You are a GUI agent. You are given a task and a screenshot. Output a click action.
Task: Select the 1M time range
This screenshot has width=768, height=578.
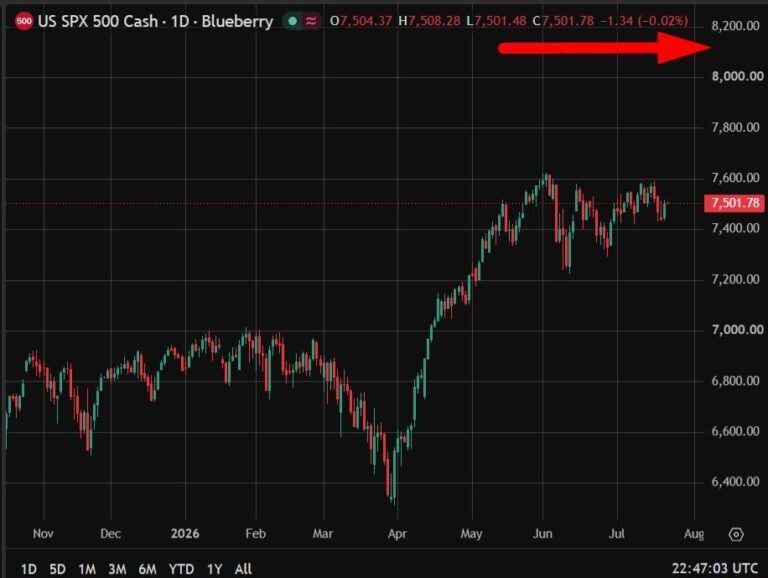tap(87, 569)
